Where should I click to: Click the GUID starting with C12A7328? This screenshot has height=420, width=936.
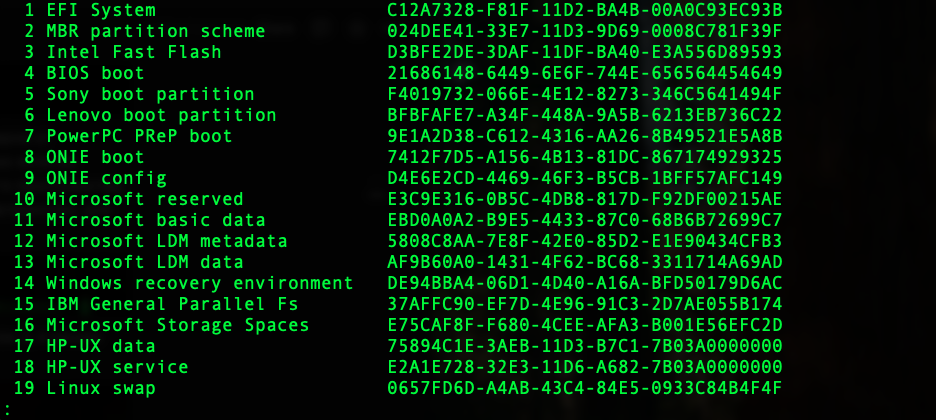coord(584,10)
